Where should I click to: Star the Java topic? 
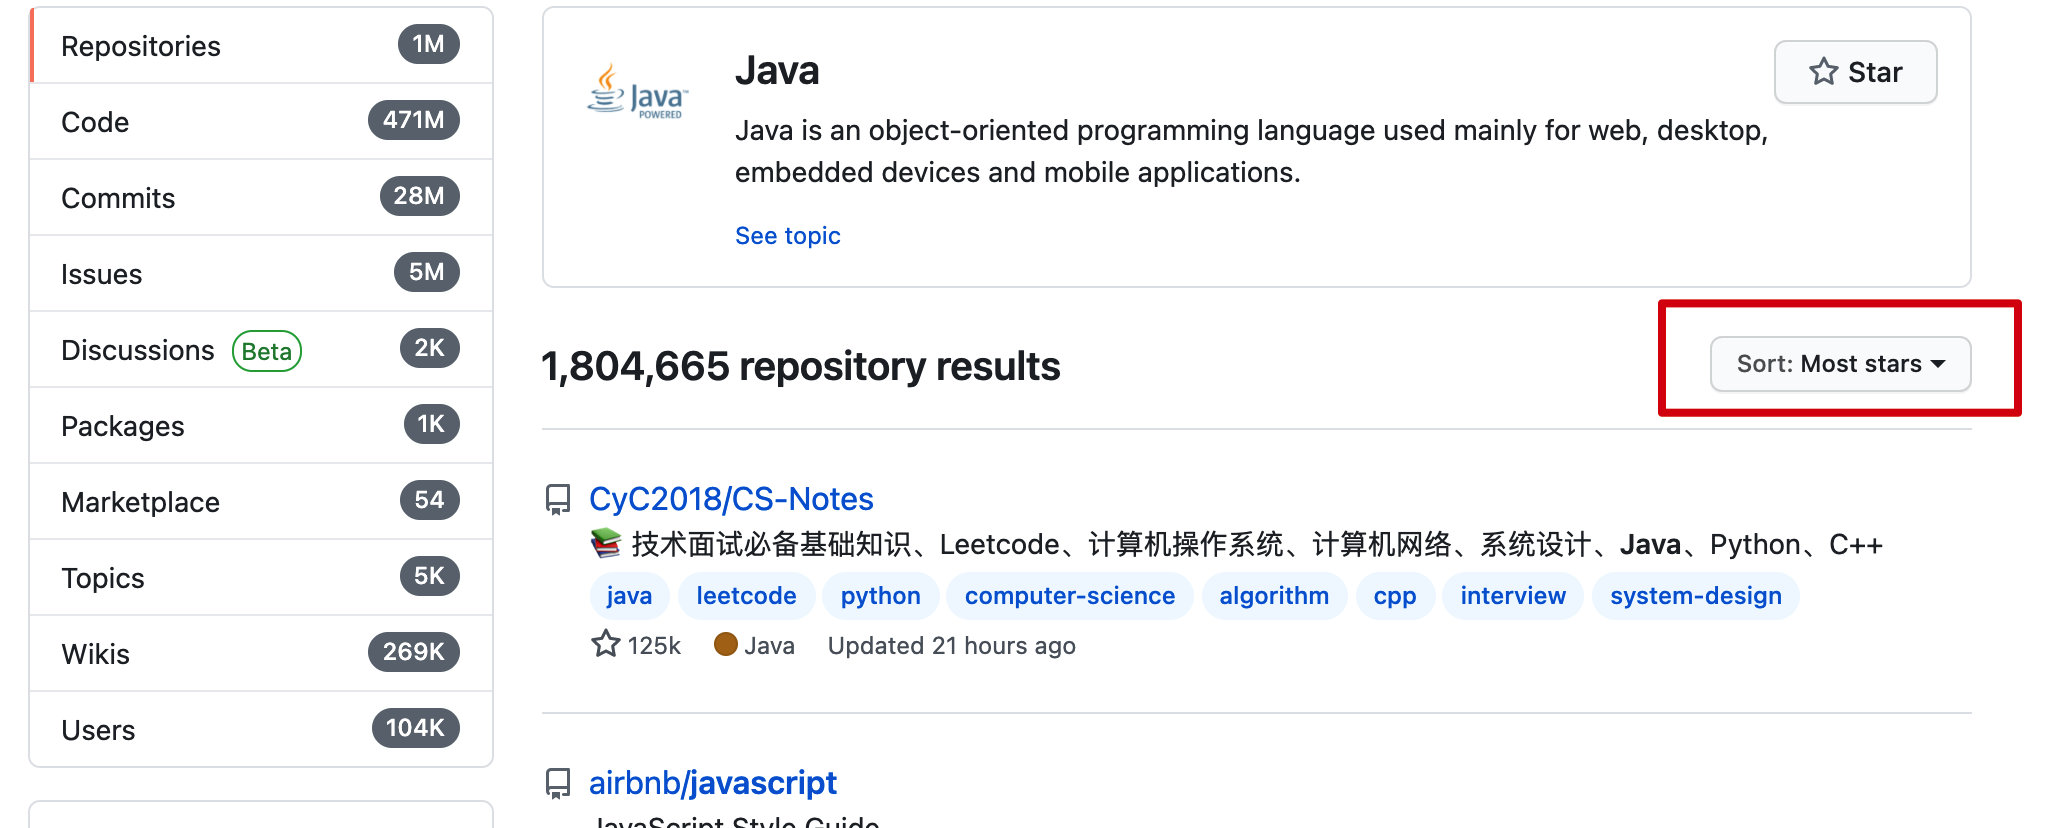[1855, 72]
